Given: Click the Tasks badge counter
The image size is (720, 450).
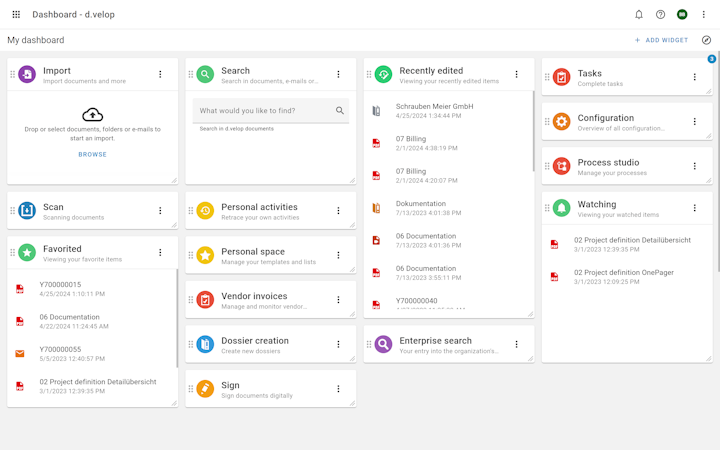Looking at the screenshot, I should coord(711,59).
